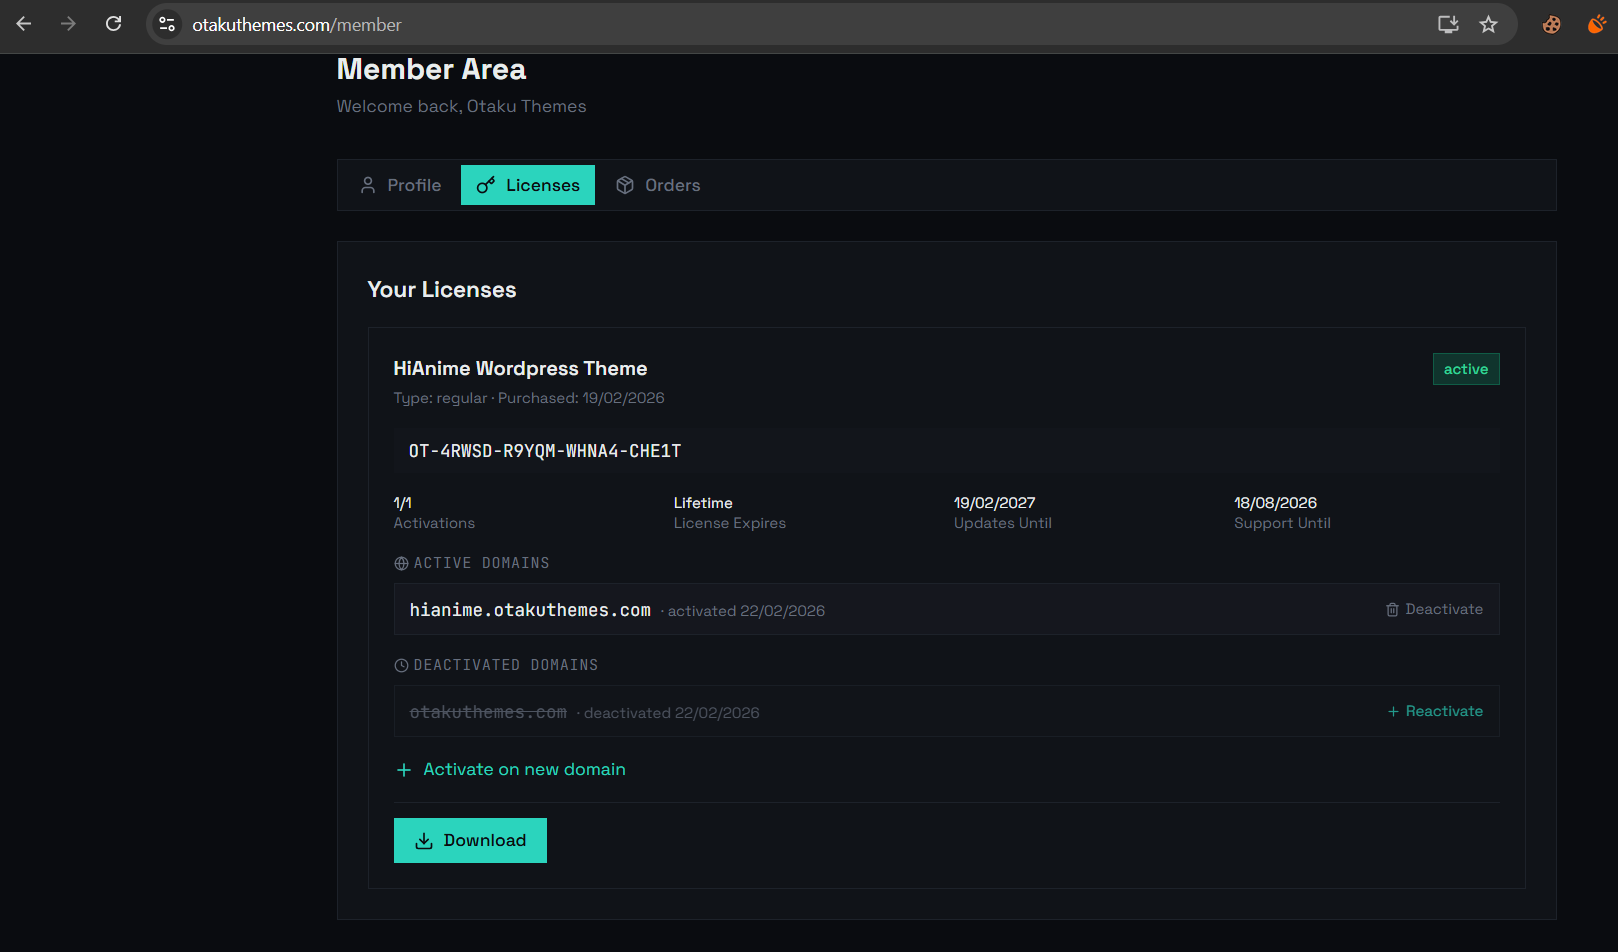Viewport: 1618px width, 952px height.
Task: Click Reactivate for otakuthemes.com domain
Action: [1444, 711]
